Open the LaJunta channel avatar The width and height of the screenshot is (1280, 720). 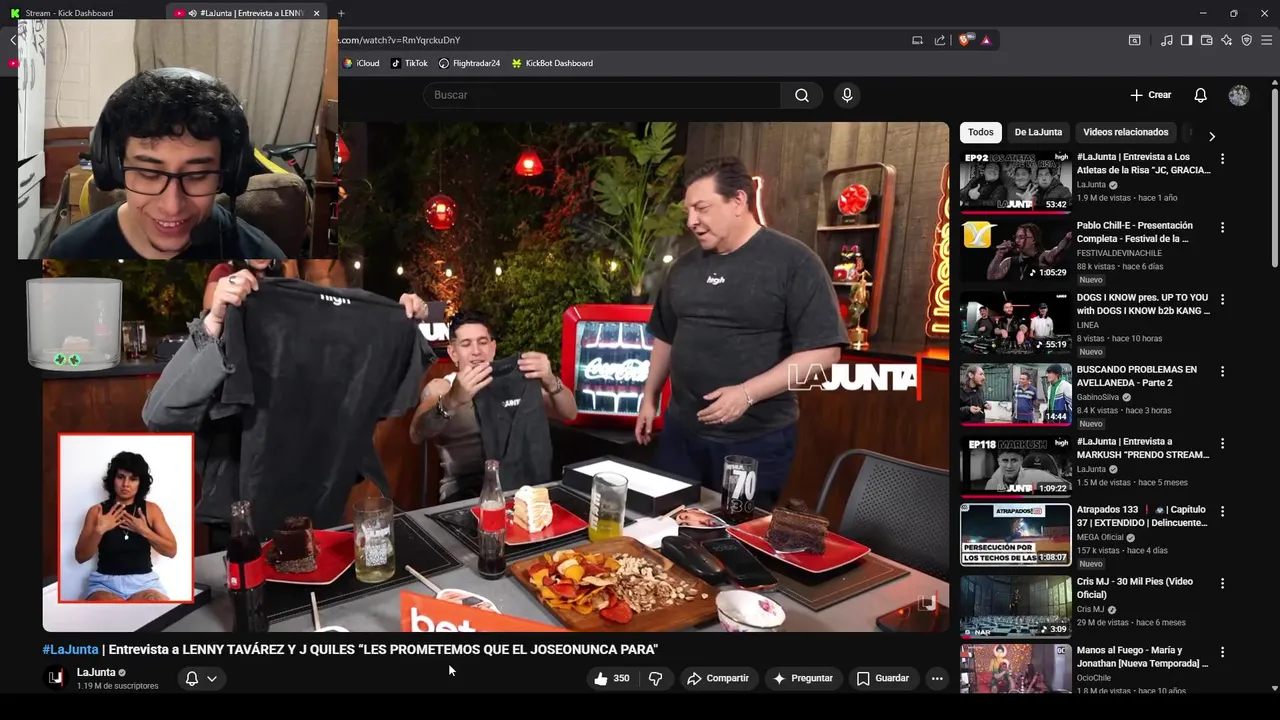56,678
